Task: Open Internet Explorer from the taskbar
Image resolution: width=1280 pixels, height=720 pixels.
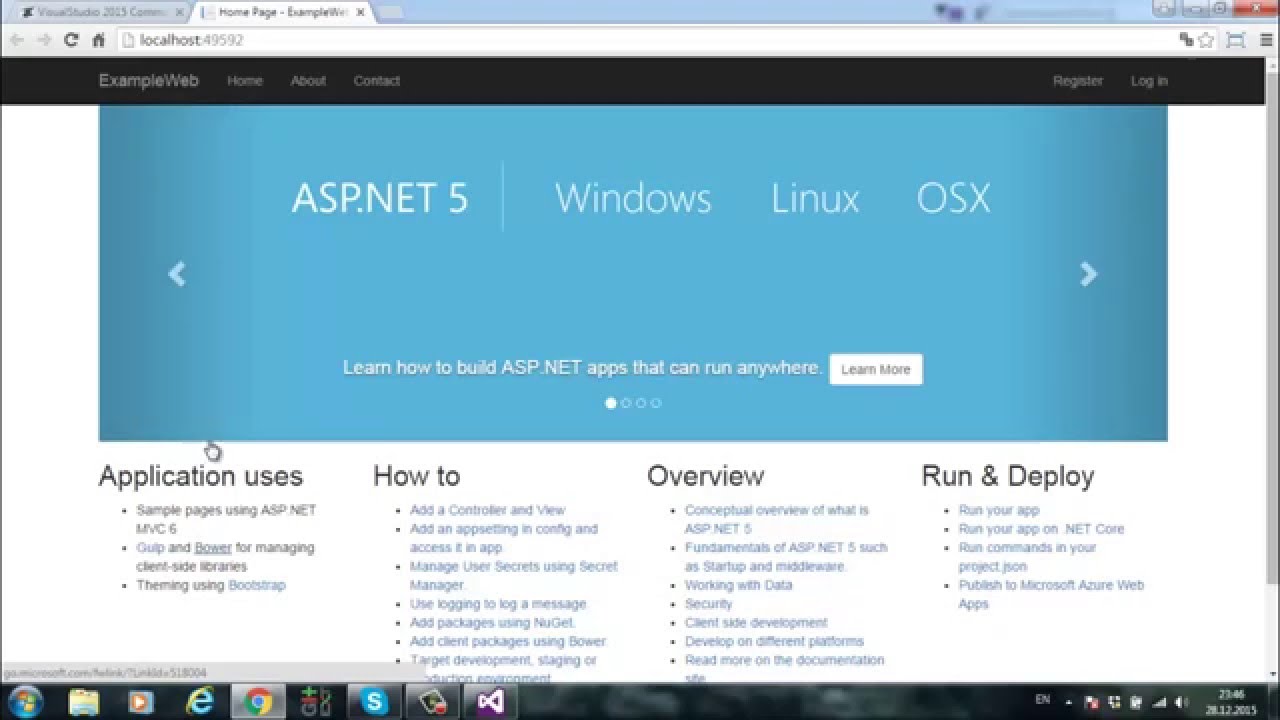Action: coord(200,702)
